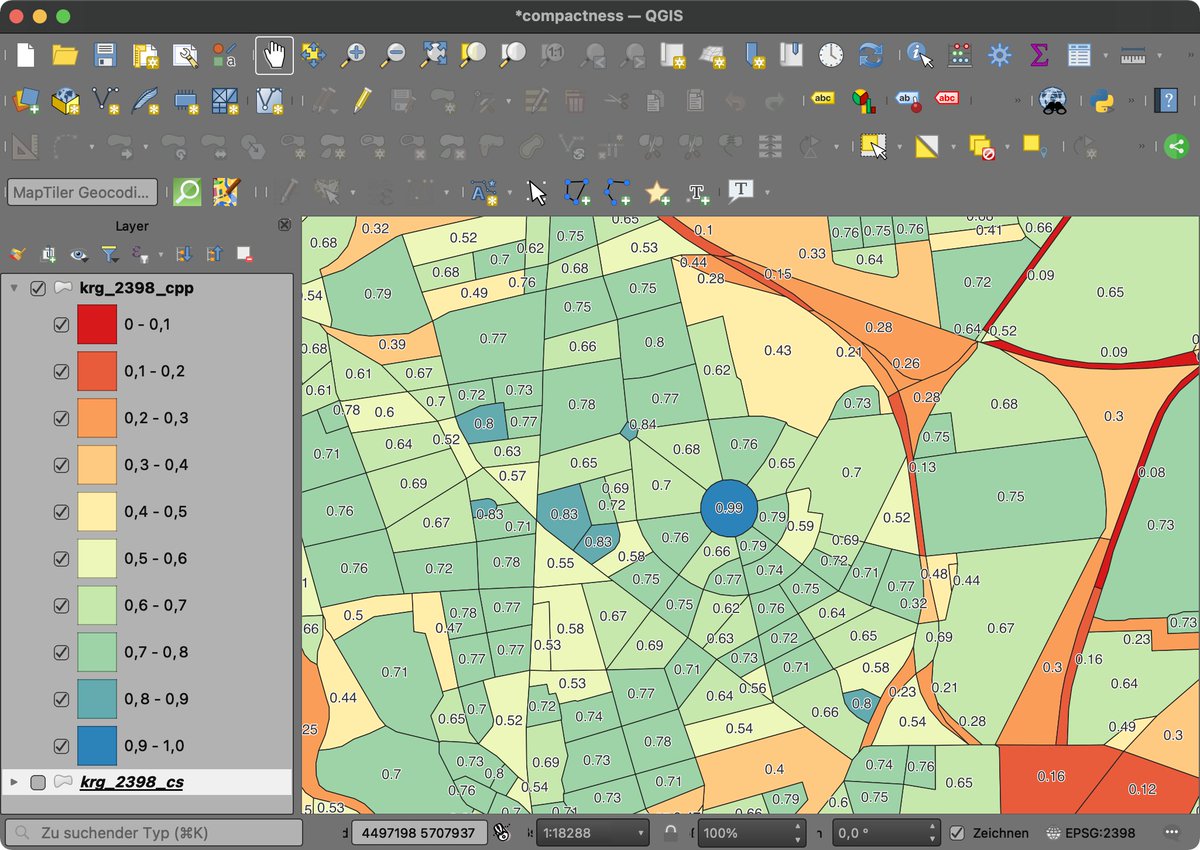Open the Help Contents book icon
The height and width of the screenshot is (850, 1200).
[x=1166, y=100]
